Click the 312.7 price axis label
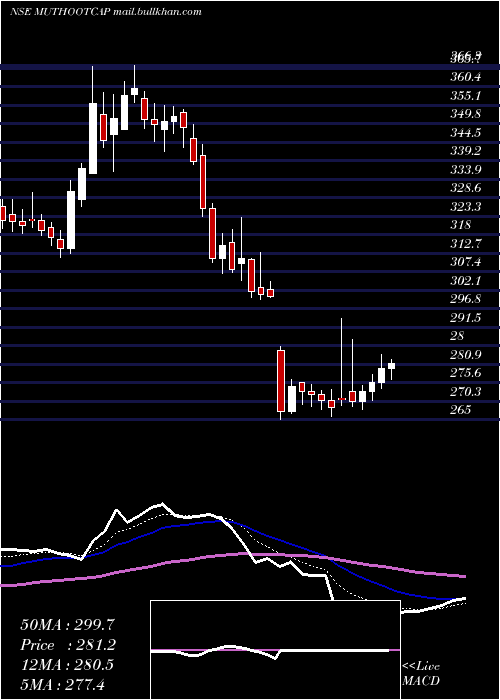Screen dimensions: 500x700 [x=466, y=244]
